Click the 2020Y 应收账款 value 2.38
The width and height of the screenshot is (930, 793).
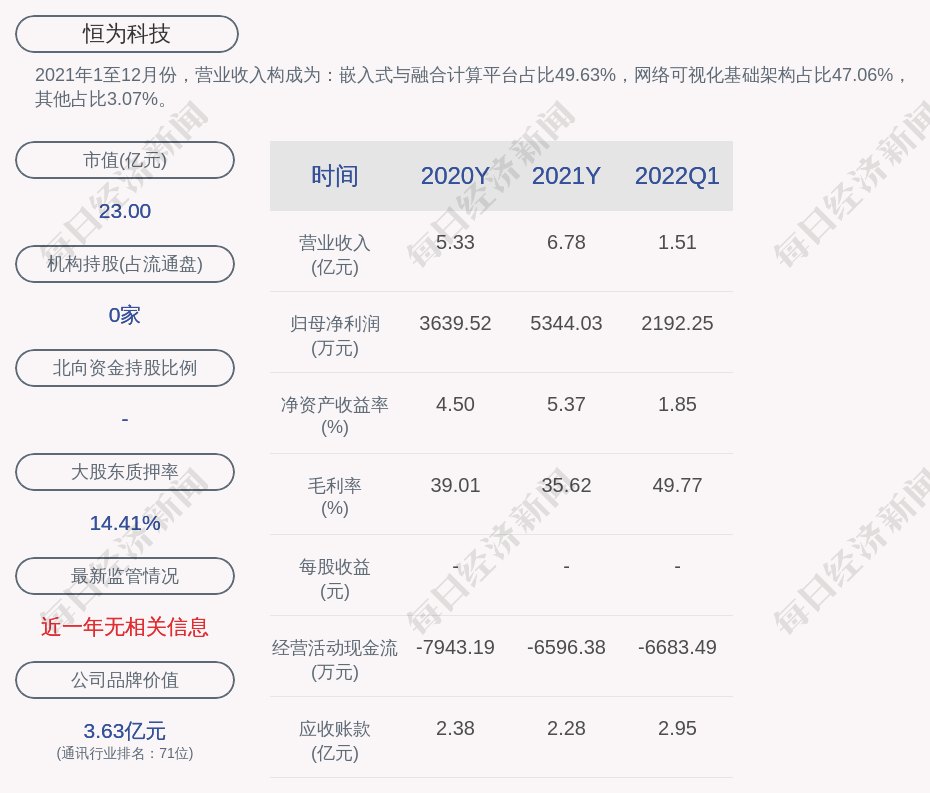tap(455, 728)
